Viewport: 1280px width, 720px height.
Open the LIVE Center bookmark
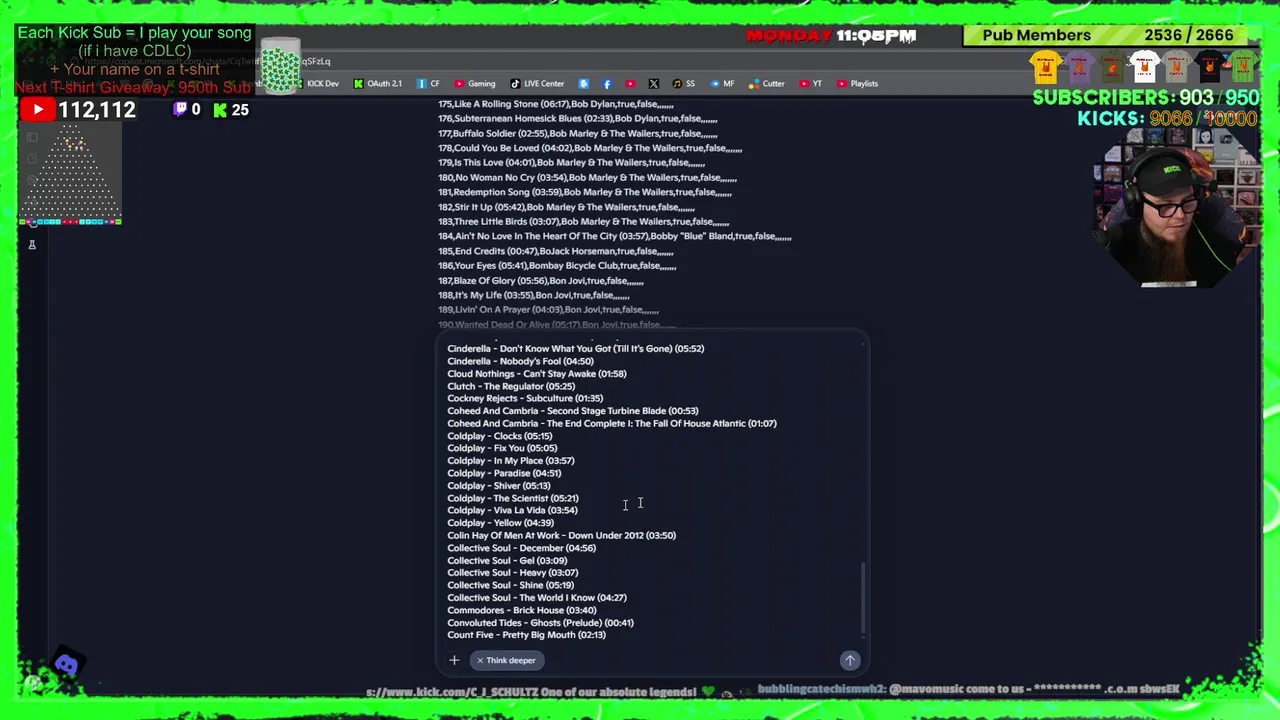(x=537, y=84)
